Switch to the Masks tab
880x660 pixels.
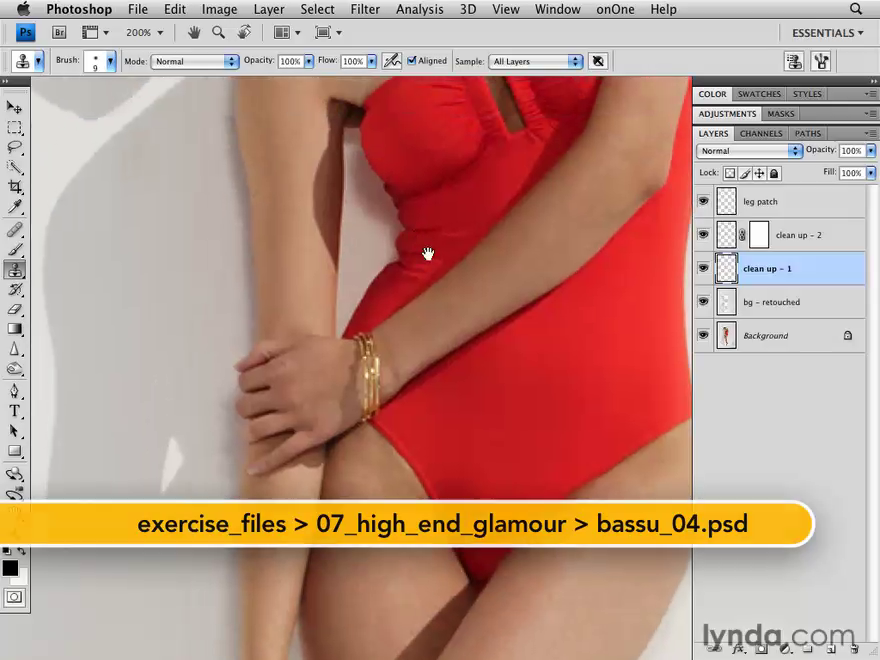tap(781, 113)
